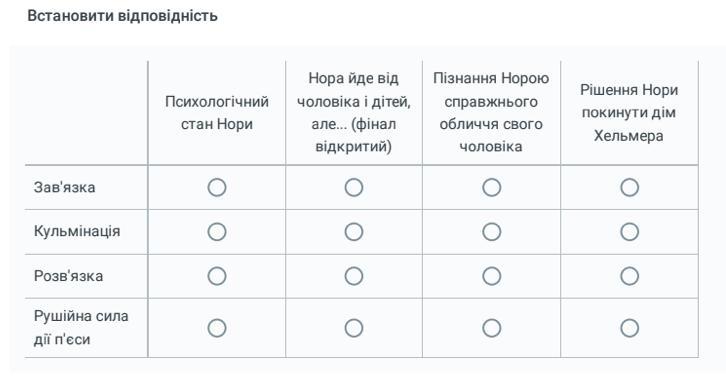Select Зав'язка radio for Пізнання Норою справжнього обличчя

pos(491,187)
